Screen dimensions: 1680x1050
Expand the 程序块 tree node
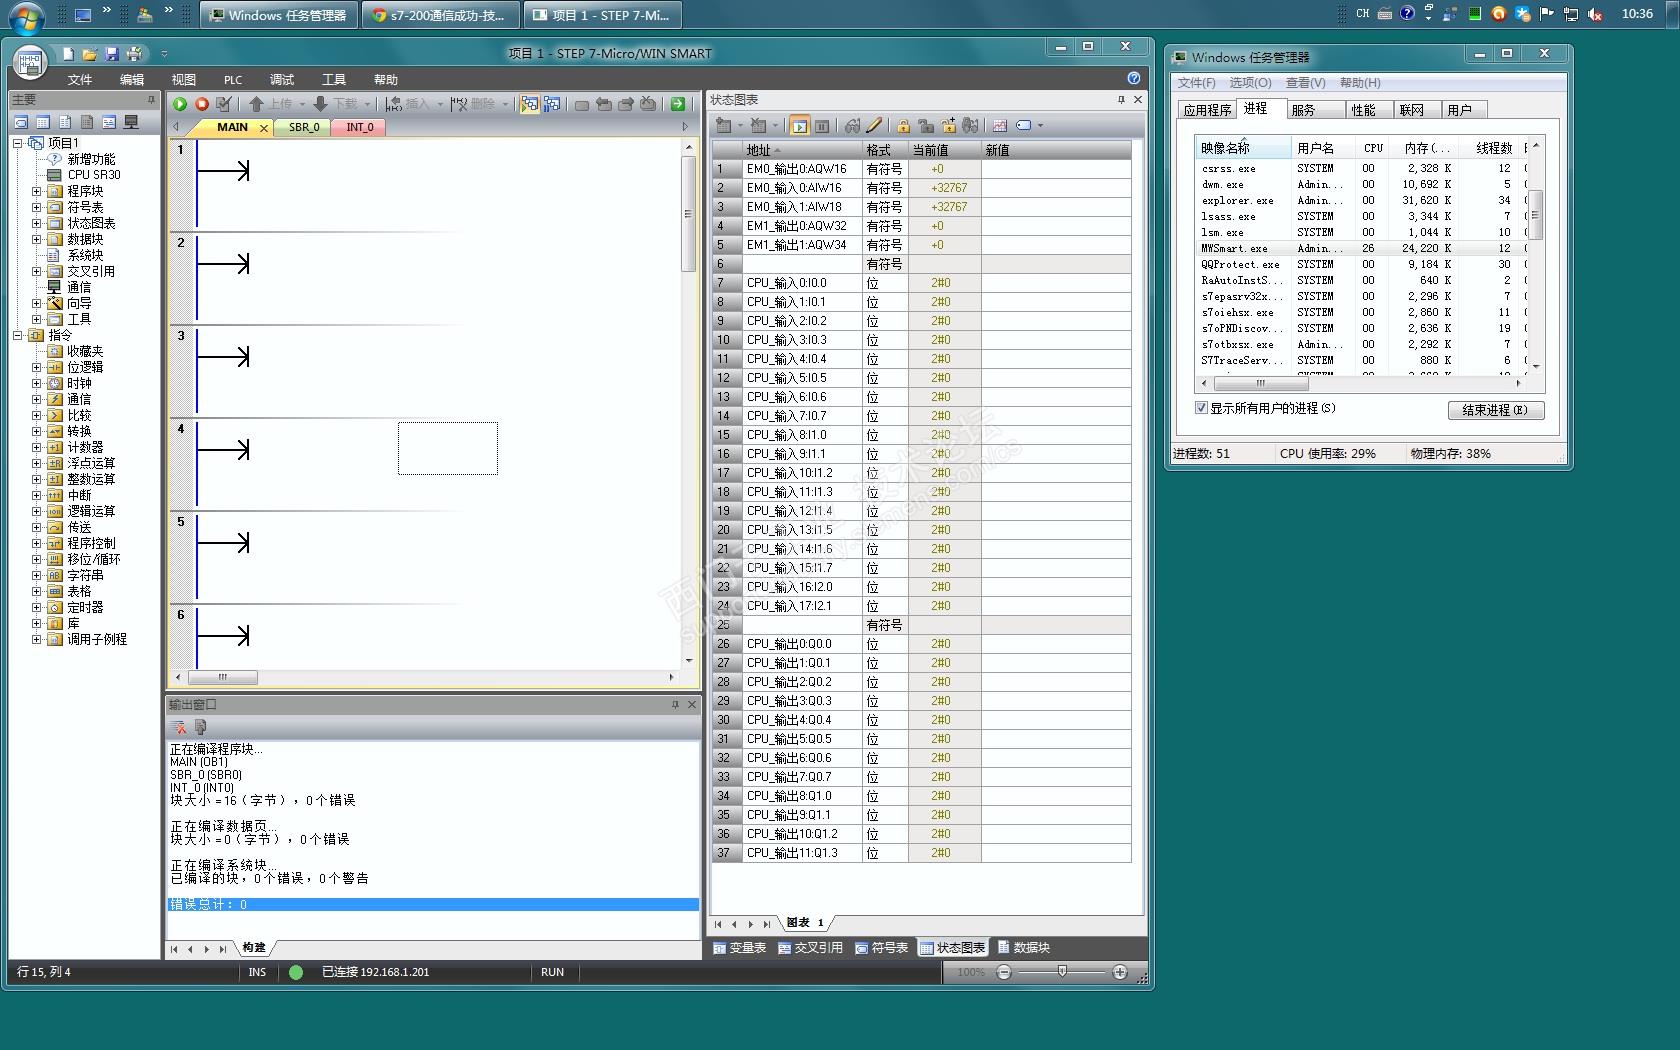[37, 191]
